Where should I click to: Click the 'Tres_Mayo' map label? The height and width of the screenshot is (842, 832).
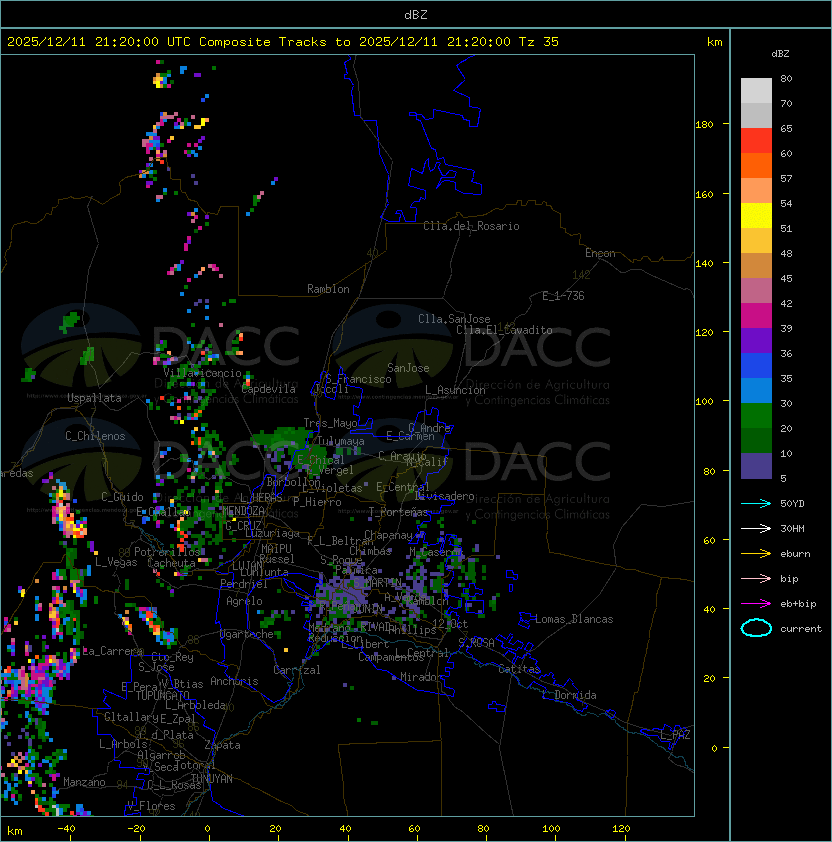click(330, 423)
